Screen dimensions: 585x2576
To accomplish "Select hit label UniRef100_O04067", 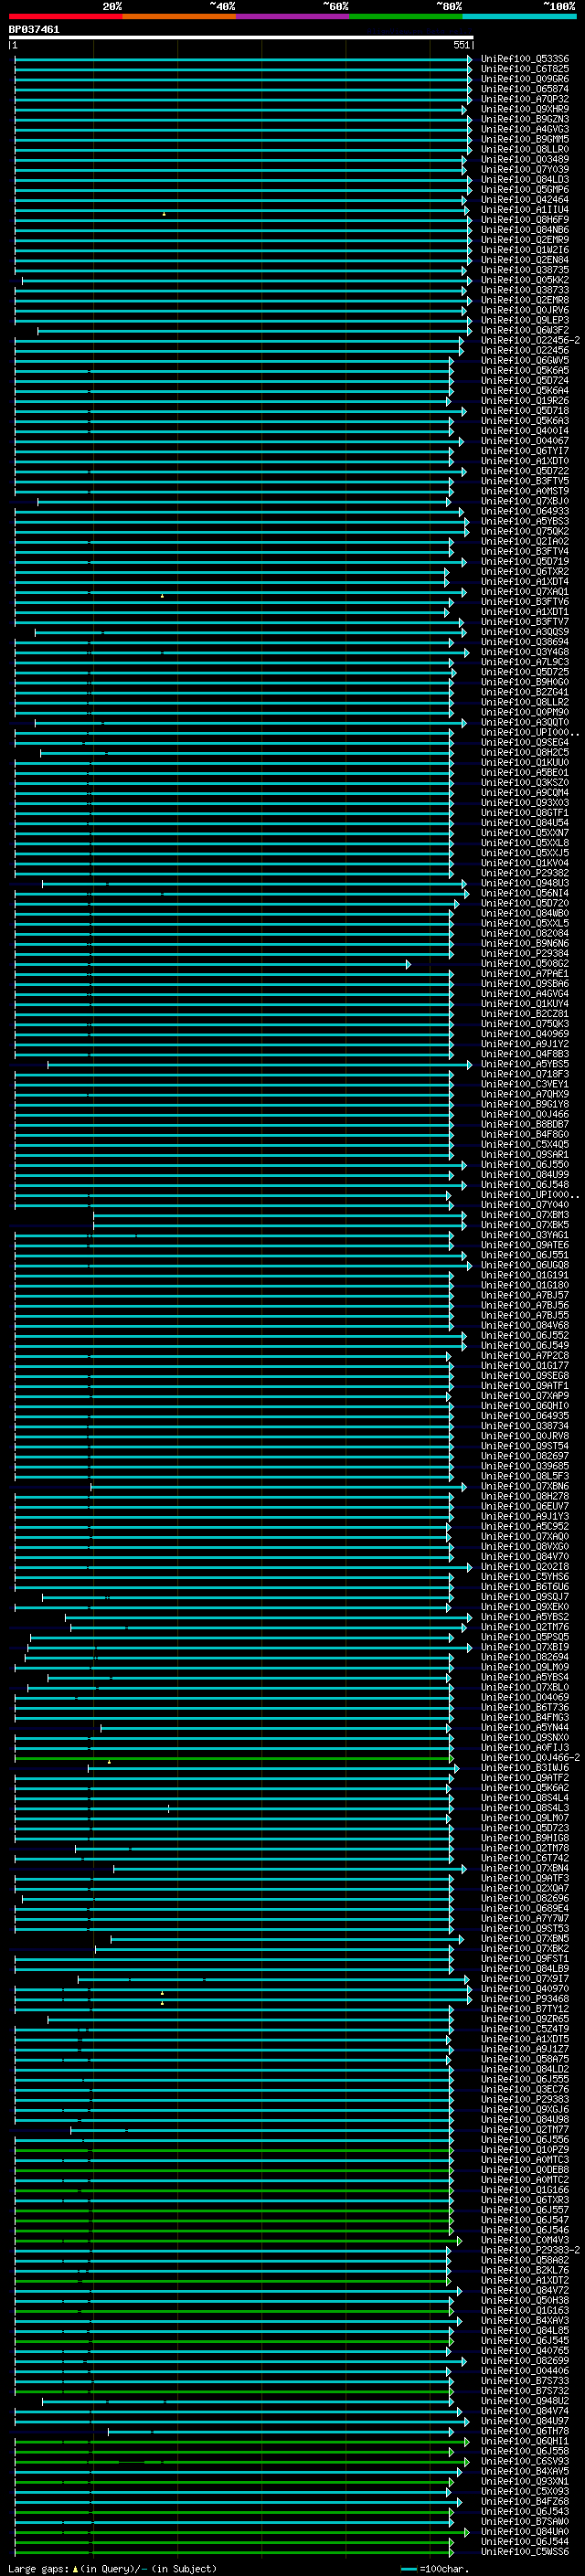I will click(x=525, y=441).
